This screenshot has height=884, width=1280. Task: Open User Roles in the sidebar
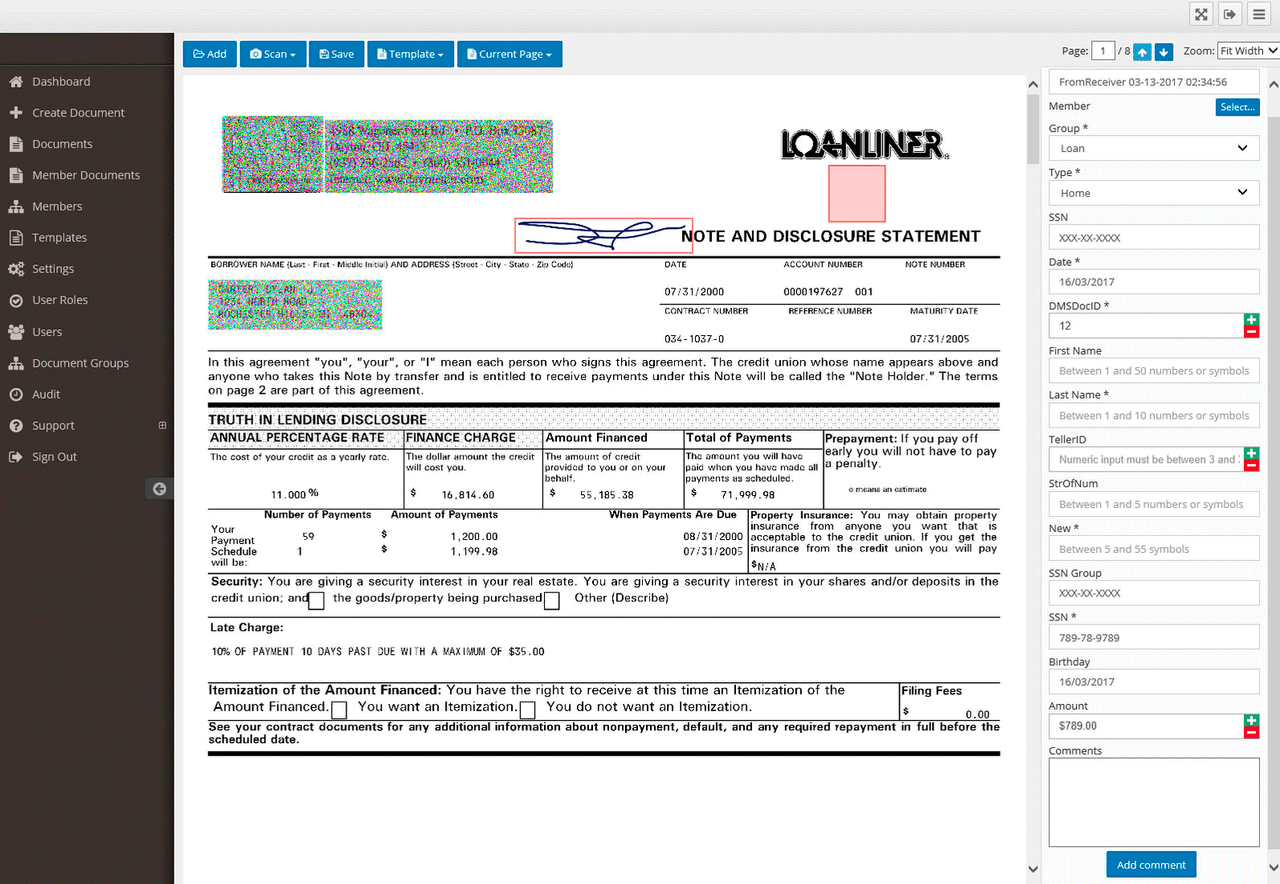pyautogui.click(x=60, y=300)
